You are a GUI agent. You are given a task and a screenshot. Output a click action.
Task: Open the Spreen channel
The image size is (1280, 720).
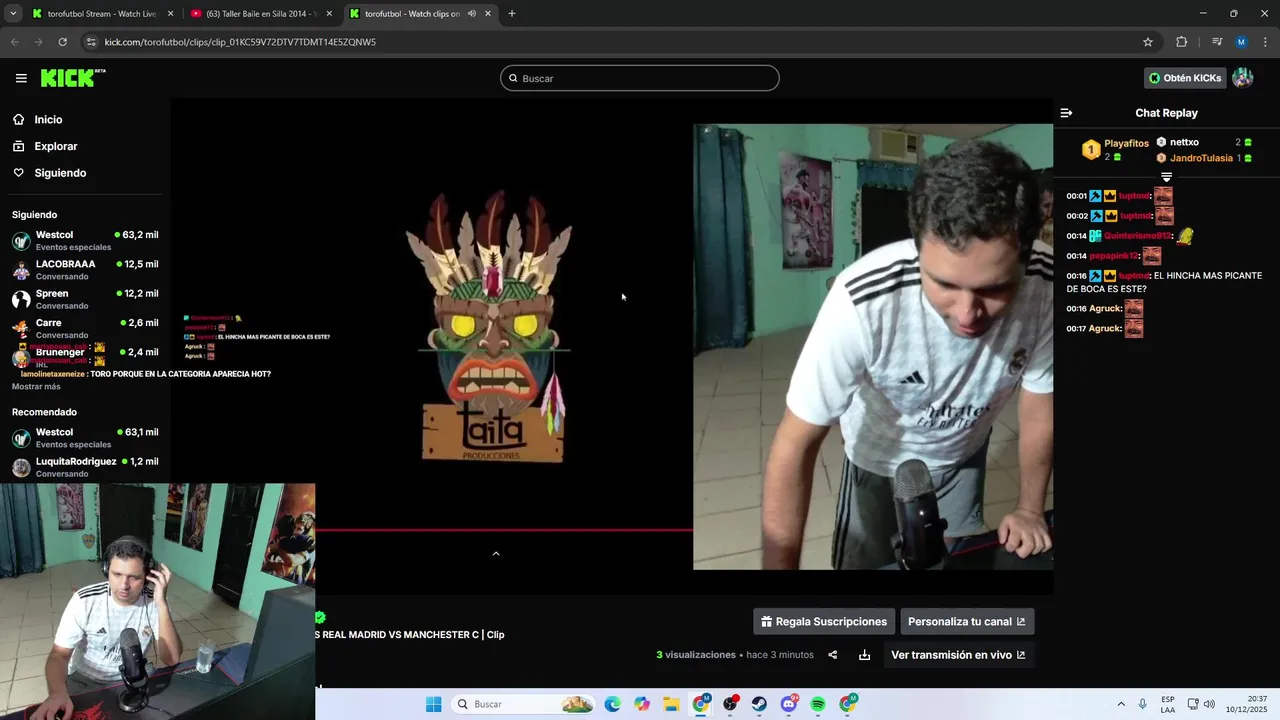pyautogui.click(x=85, y=299)
